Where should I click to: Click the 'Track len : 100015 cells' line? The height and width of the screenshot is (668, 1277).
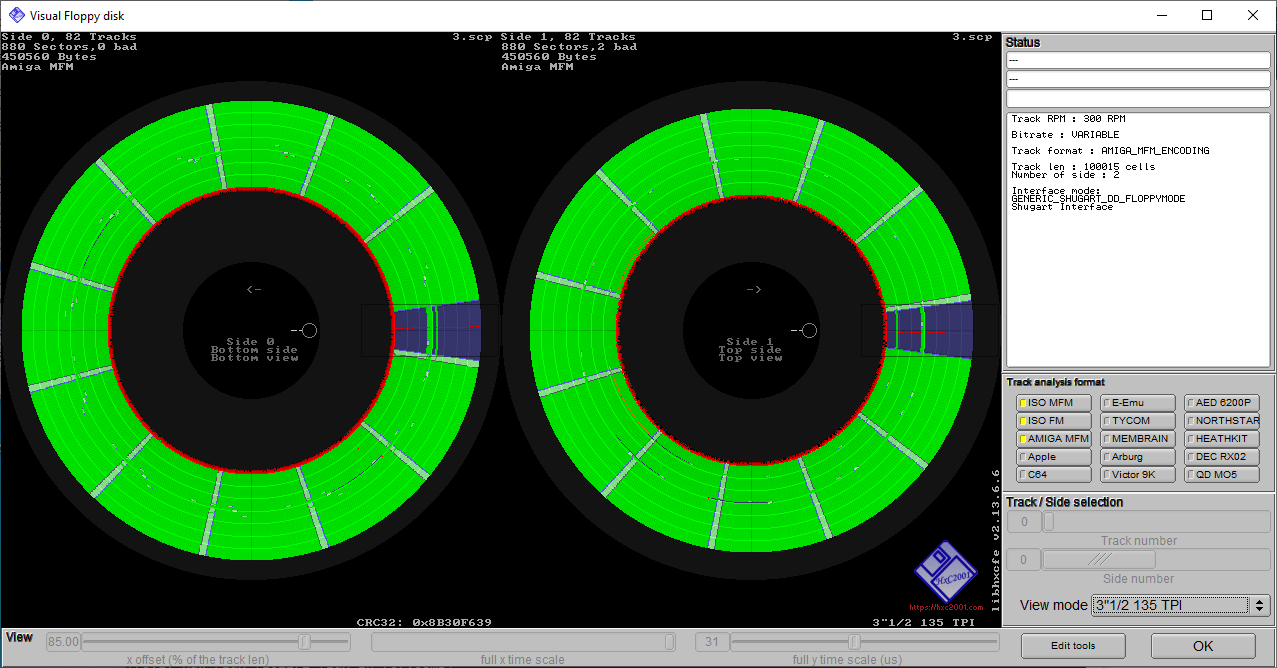click(x=1083, y=167)
